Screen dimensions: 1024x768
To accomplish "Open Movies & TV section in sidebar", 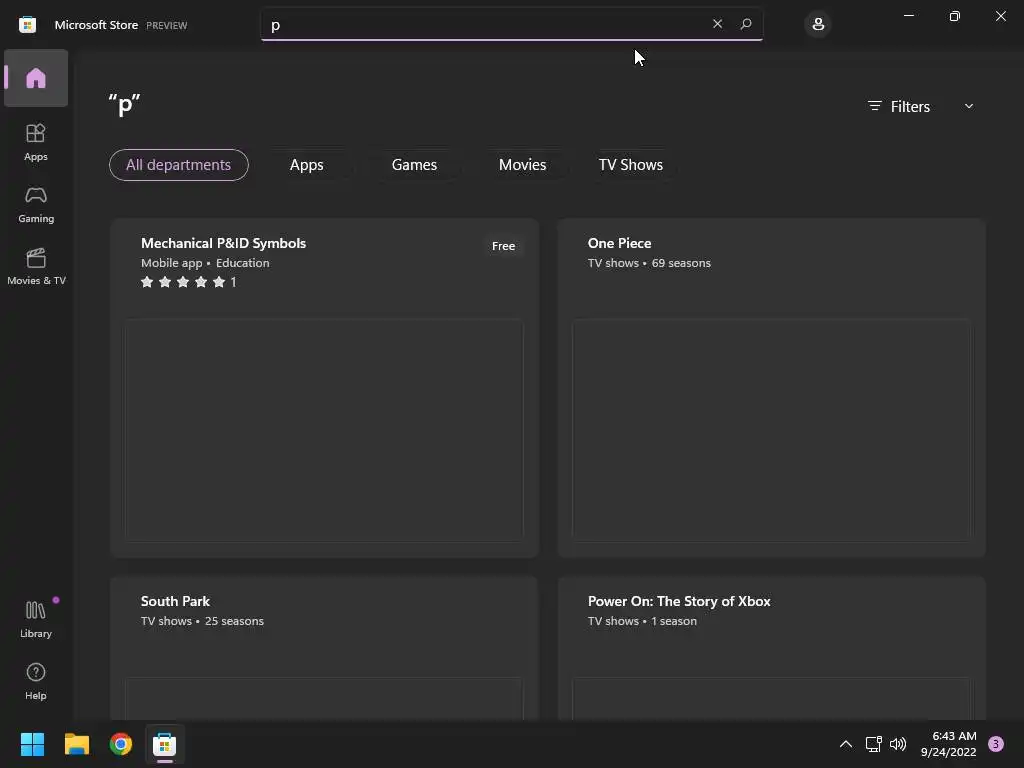I will 36,266.
